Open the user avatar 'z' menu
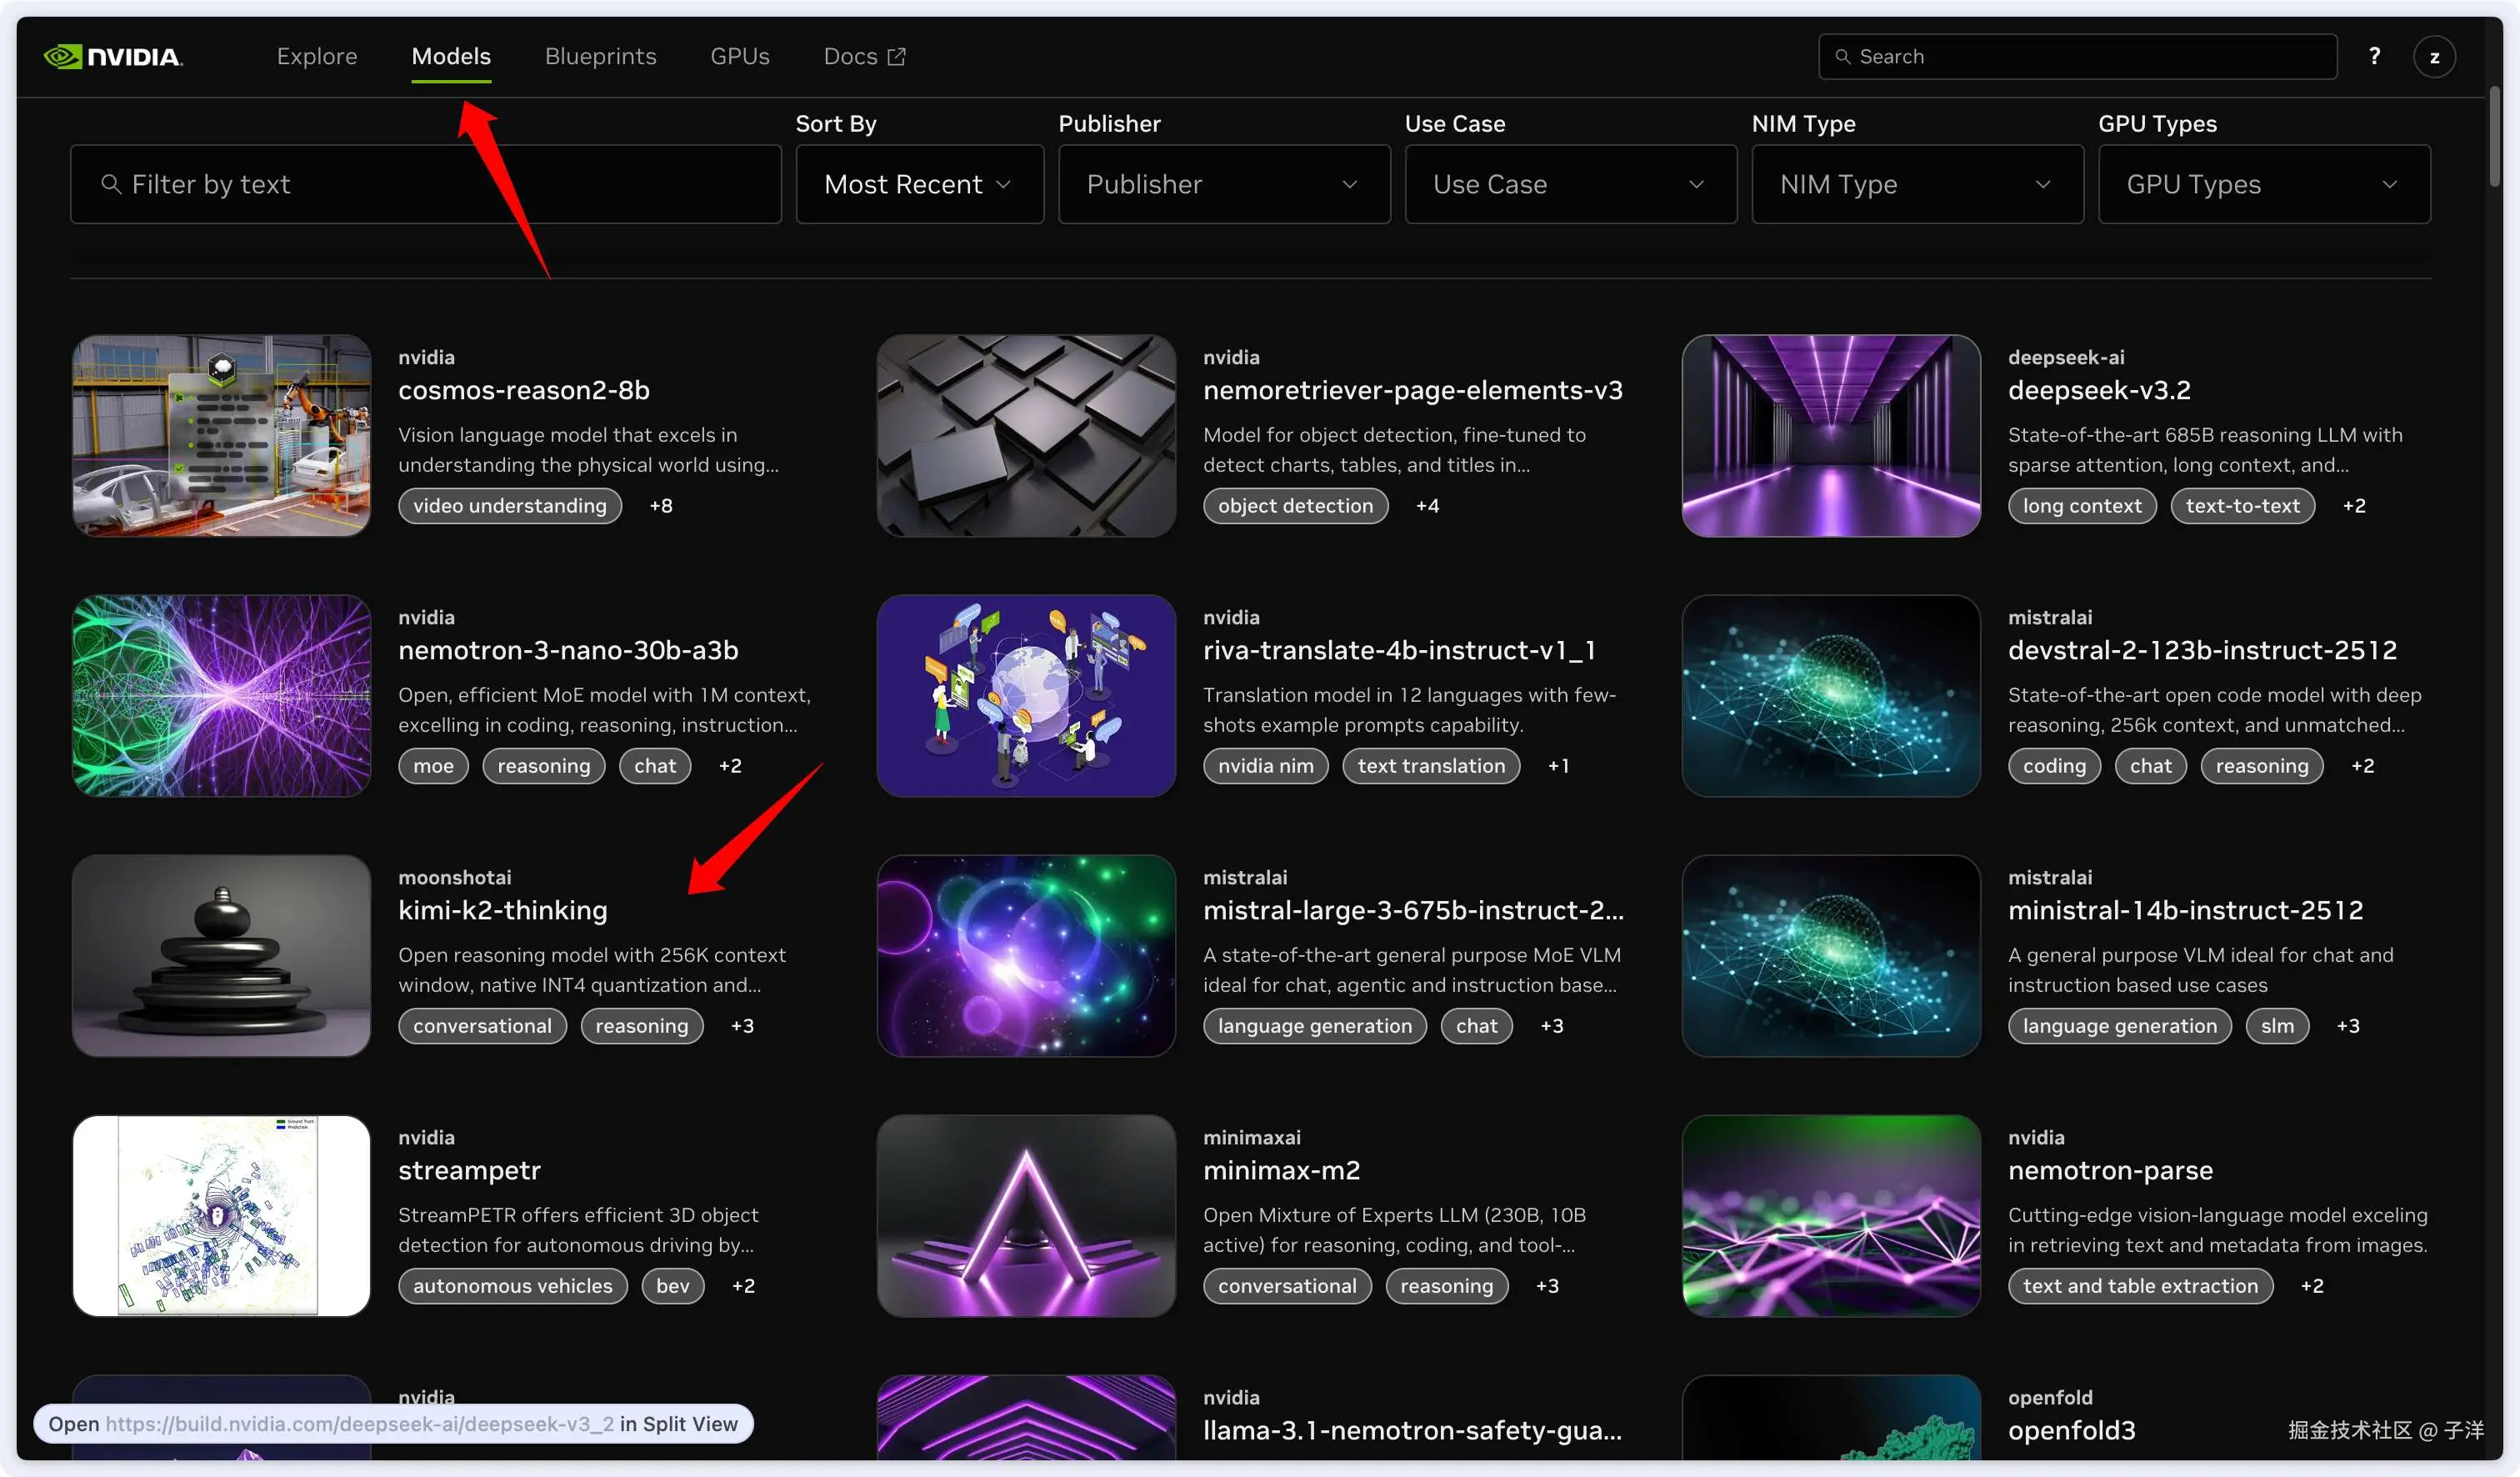This screenshot has width=2520, height=1477. click(2434, 57)
